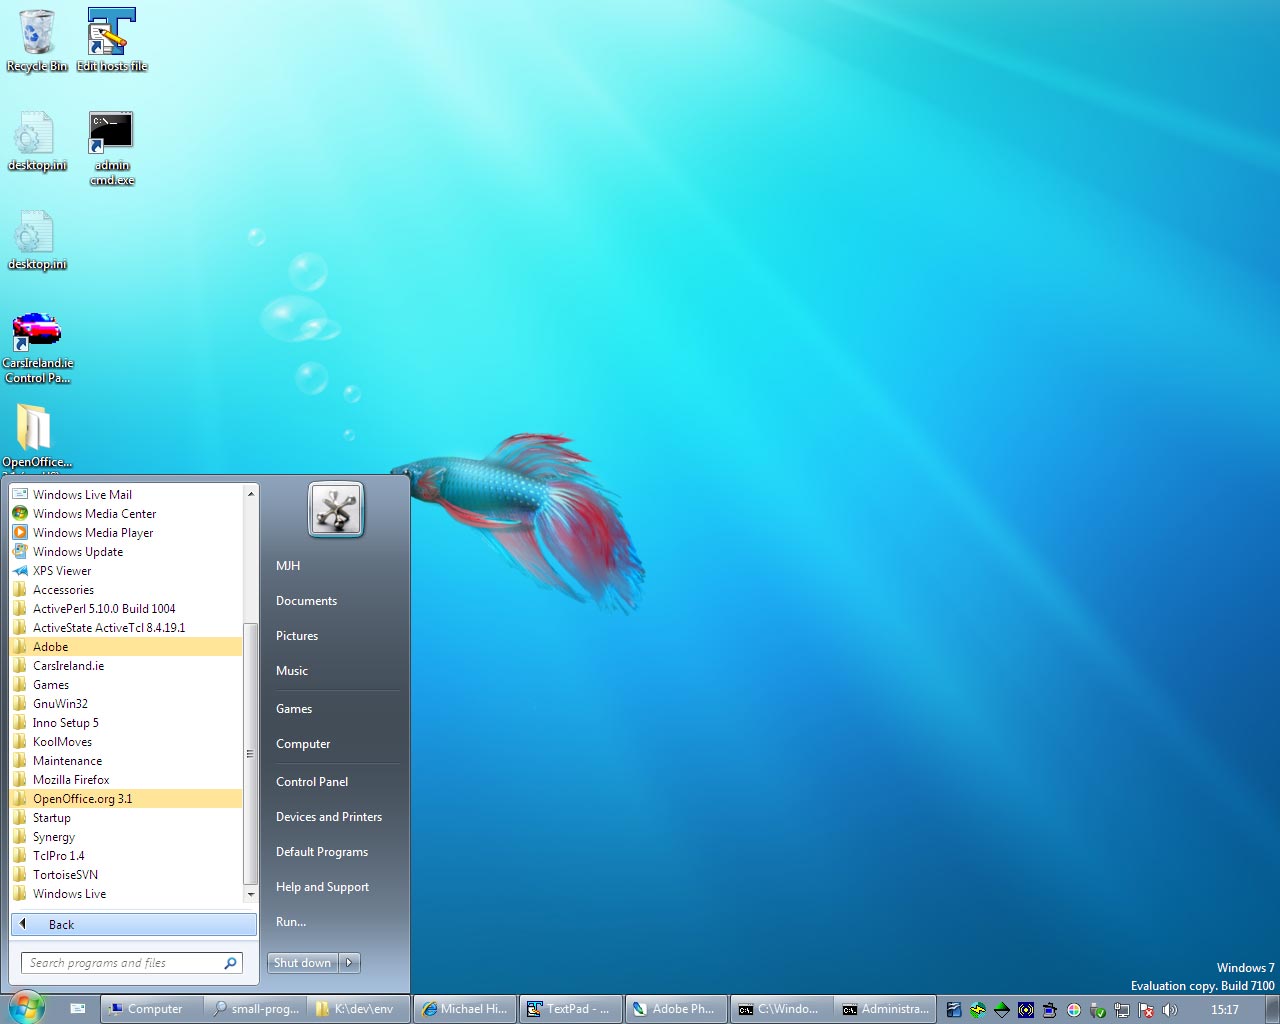Expand the Accessories folder
The height and width of the screenshot is (1024, 1280).
coord(126,589)
